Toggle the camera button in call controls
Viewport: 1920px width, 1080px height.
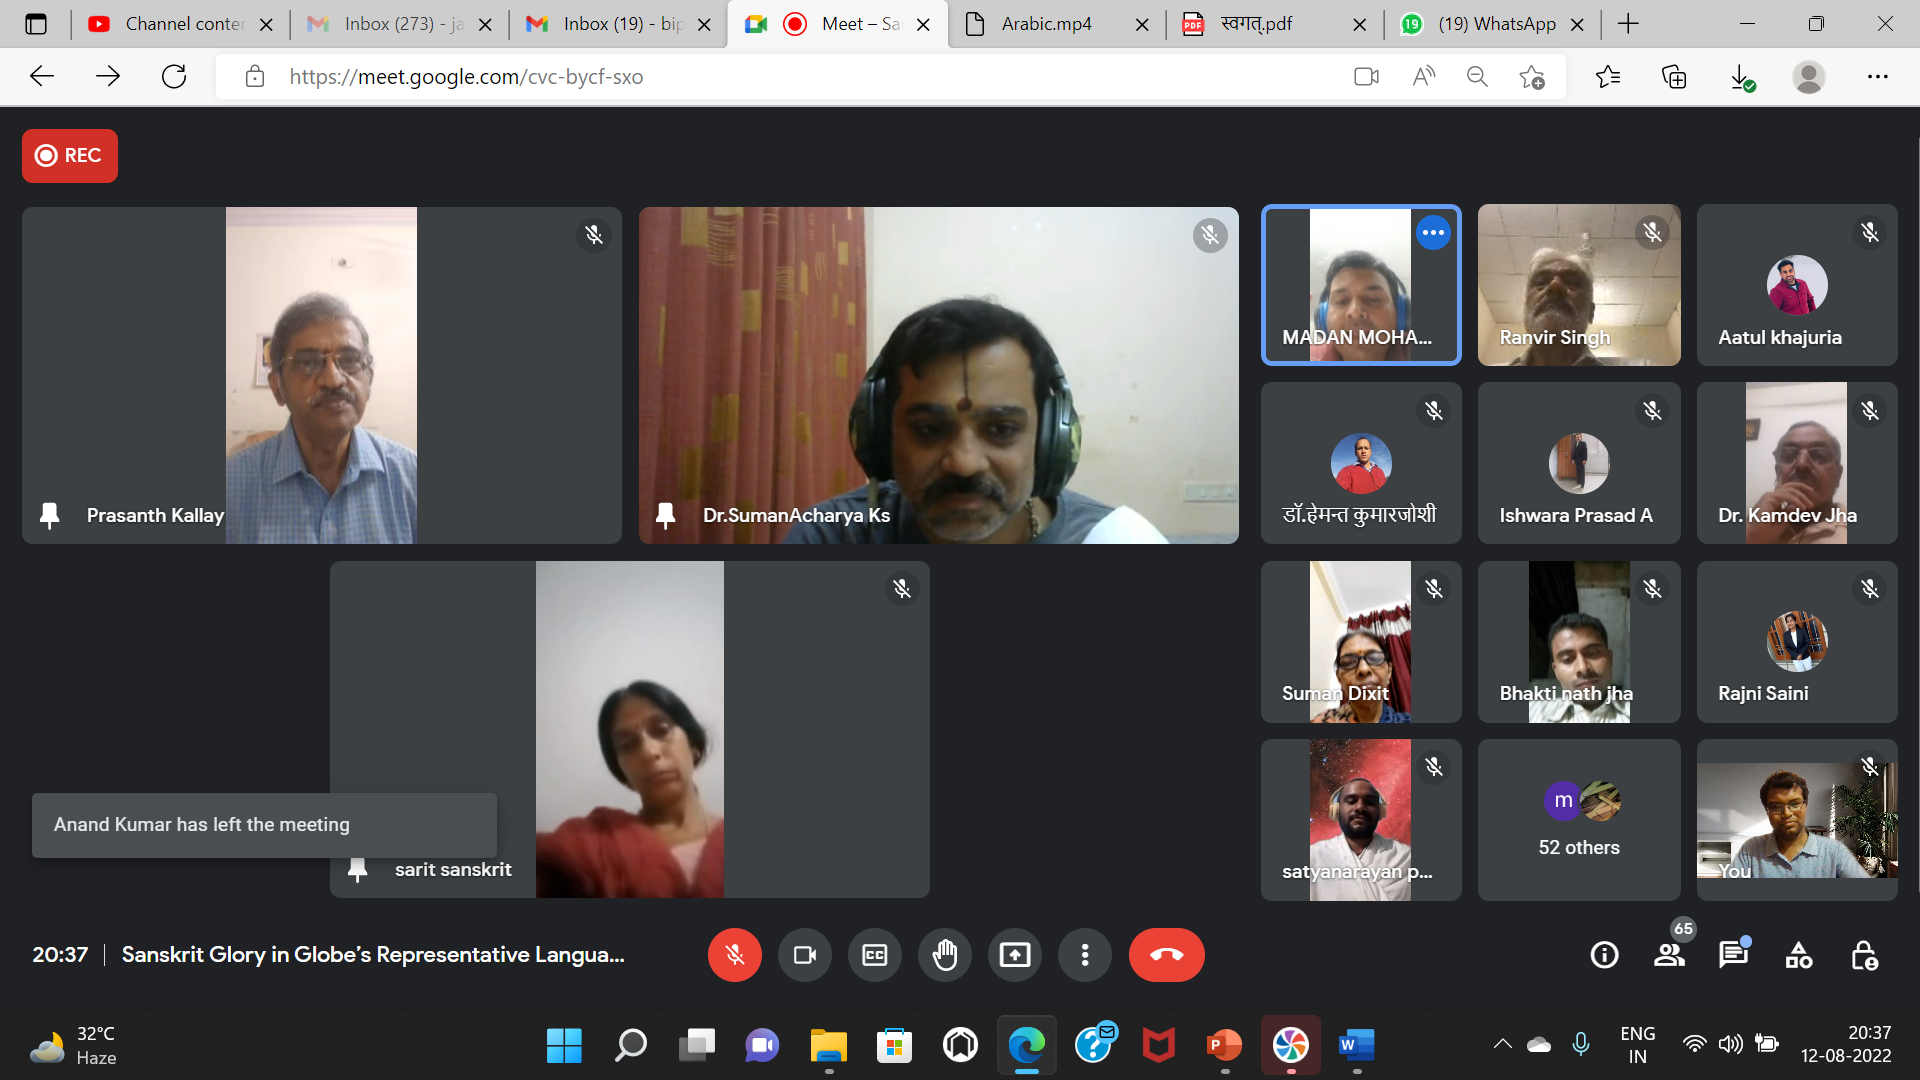click(x=804, y=955)
